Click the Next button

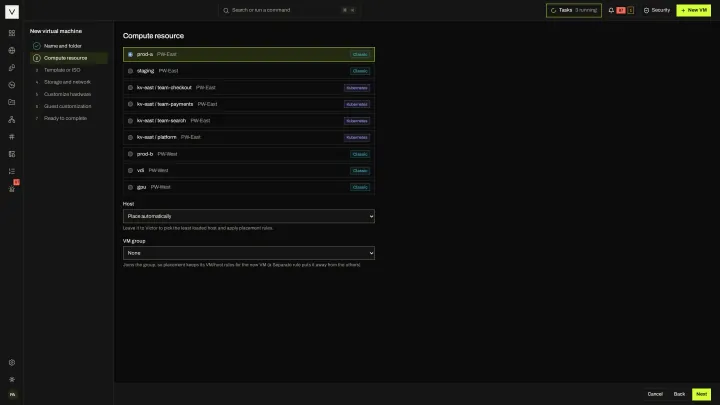coord(701,394)
